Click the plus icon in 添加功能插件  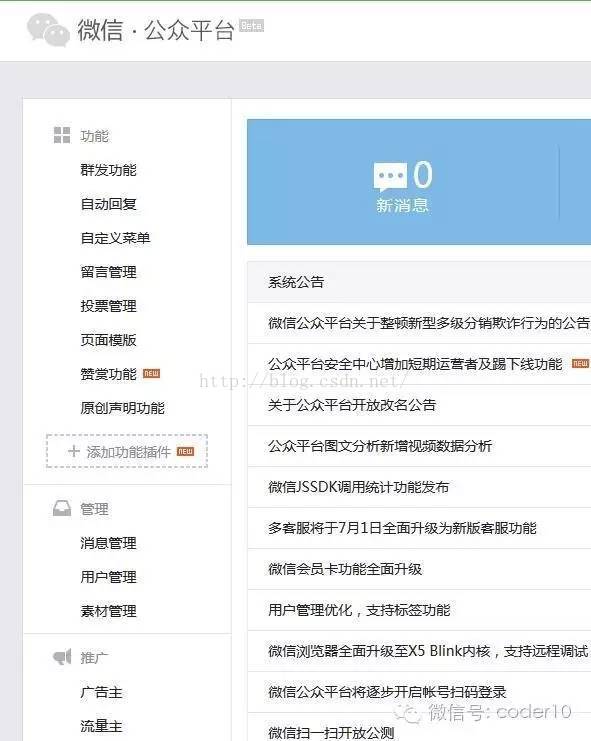point(74,451)
